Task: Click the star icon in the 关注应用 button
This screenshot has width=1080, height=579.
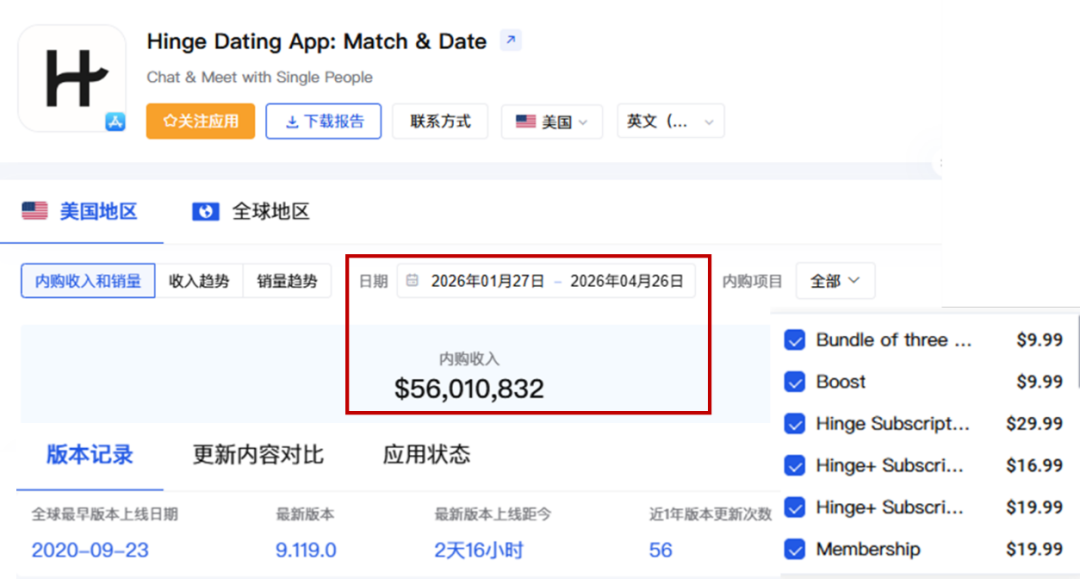Action: click(x=169, y=121)
